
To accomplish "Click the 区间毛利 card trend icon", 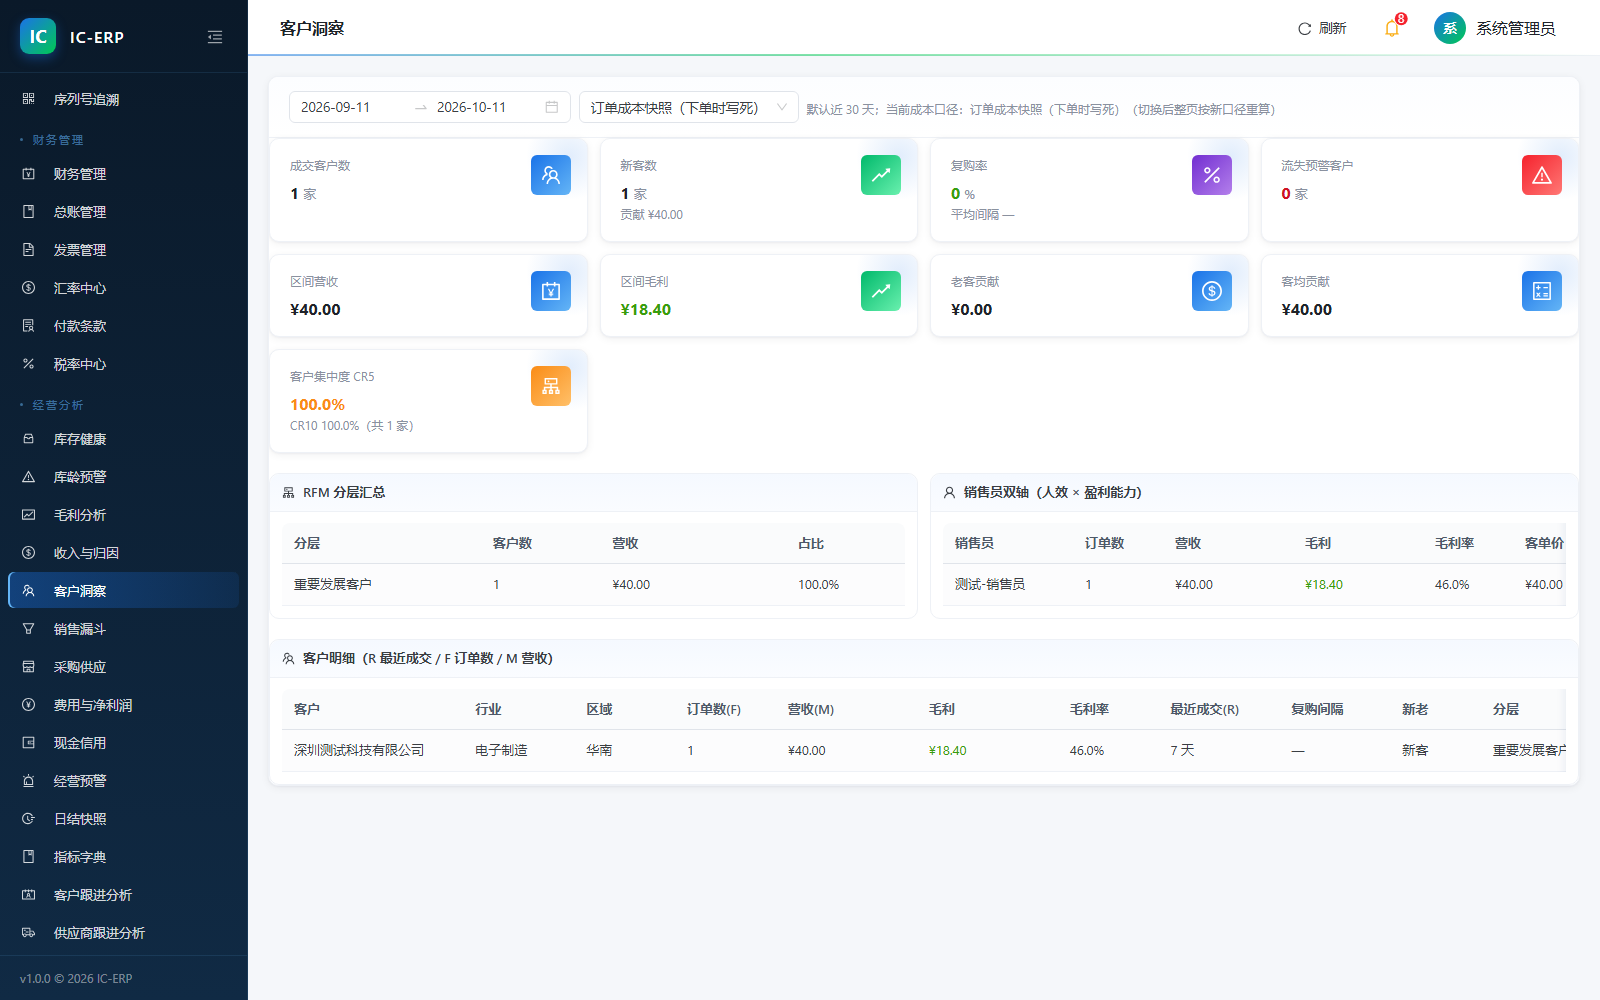I will click(x=881, y=291).
